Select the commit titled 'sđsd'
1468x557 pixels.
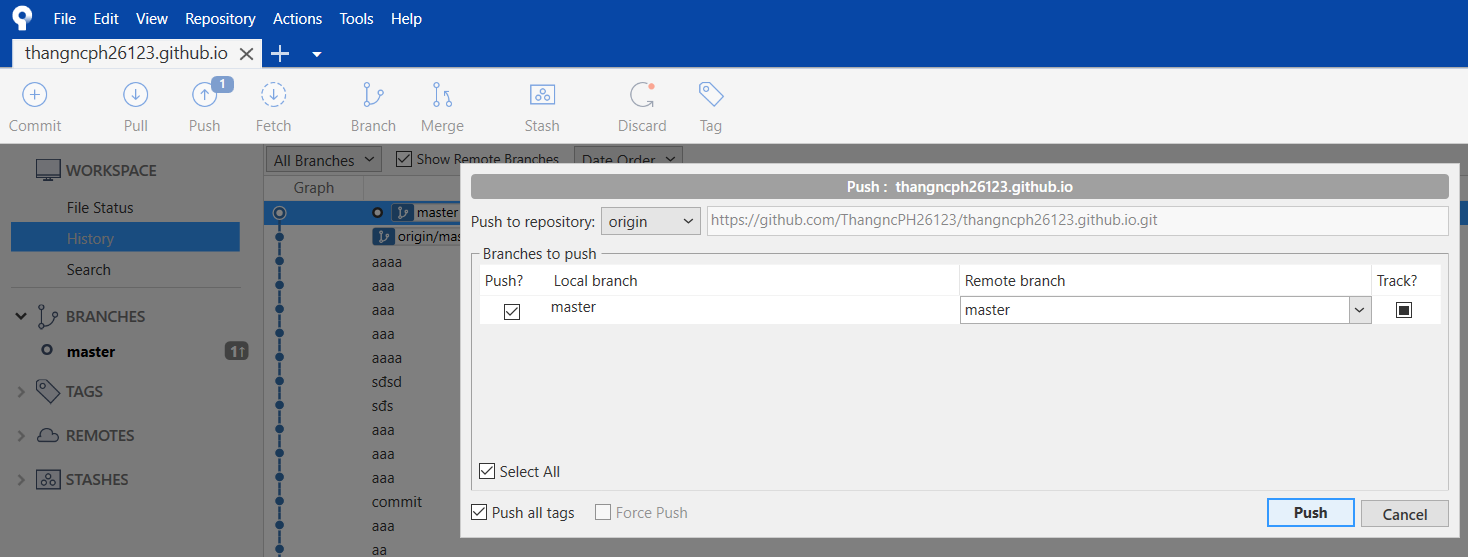(387, 381)
